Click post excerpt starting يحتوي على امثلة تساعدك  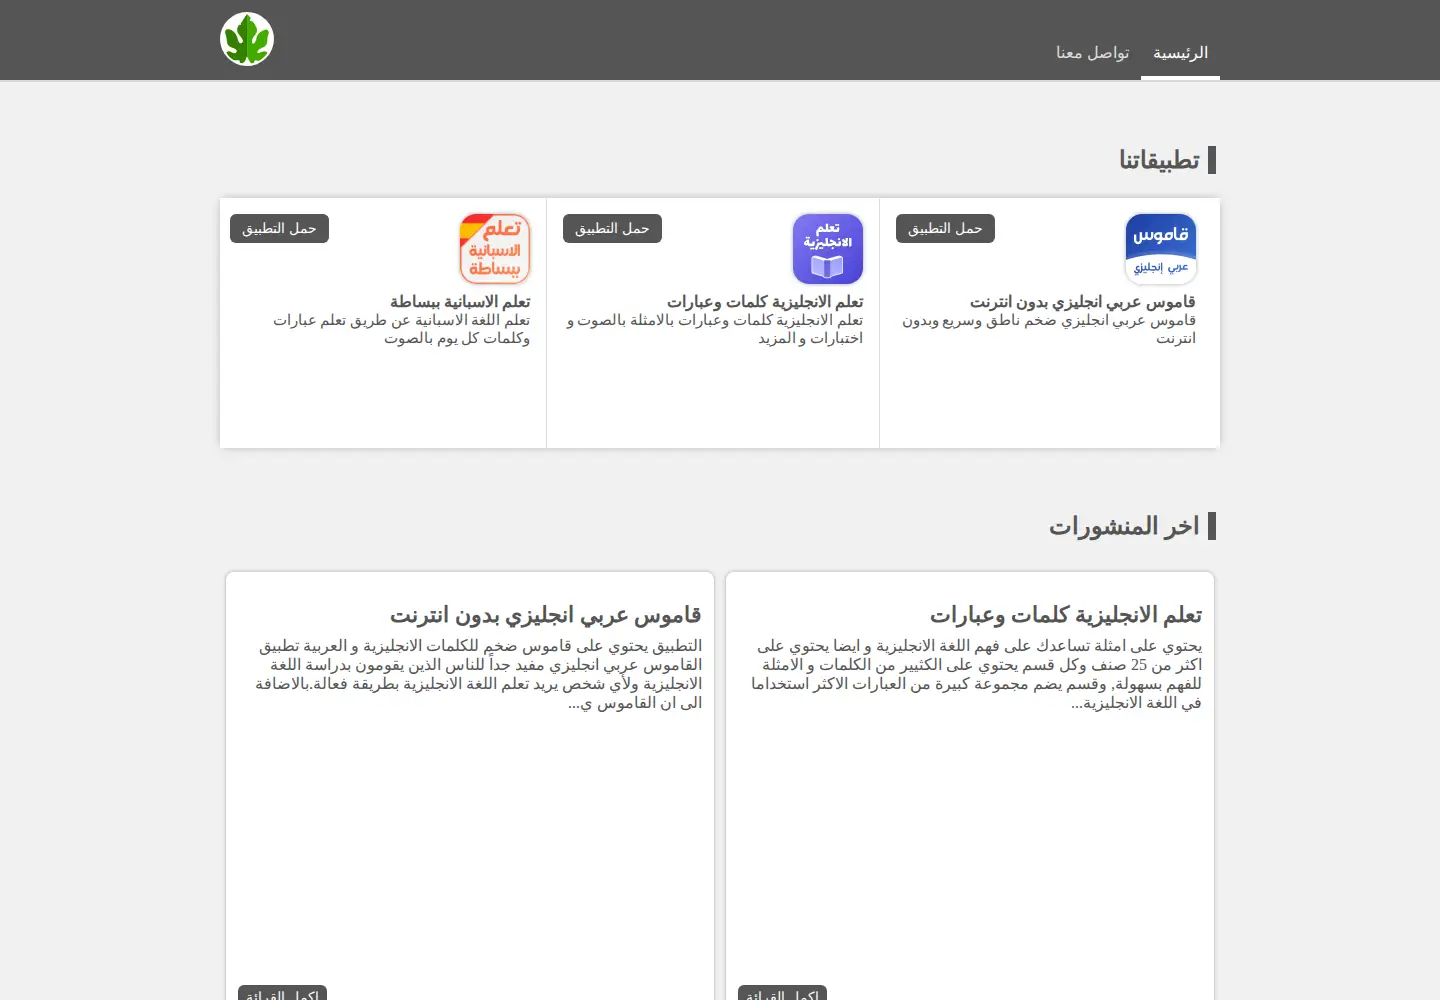[976, 674]
